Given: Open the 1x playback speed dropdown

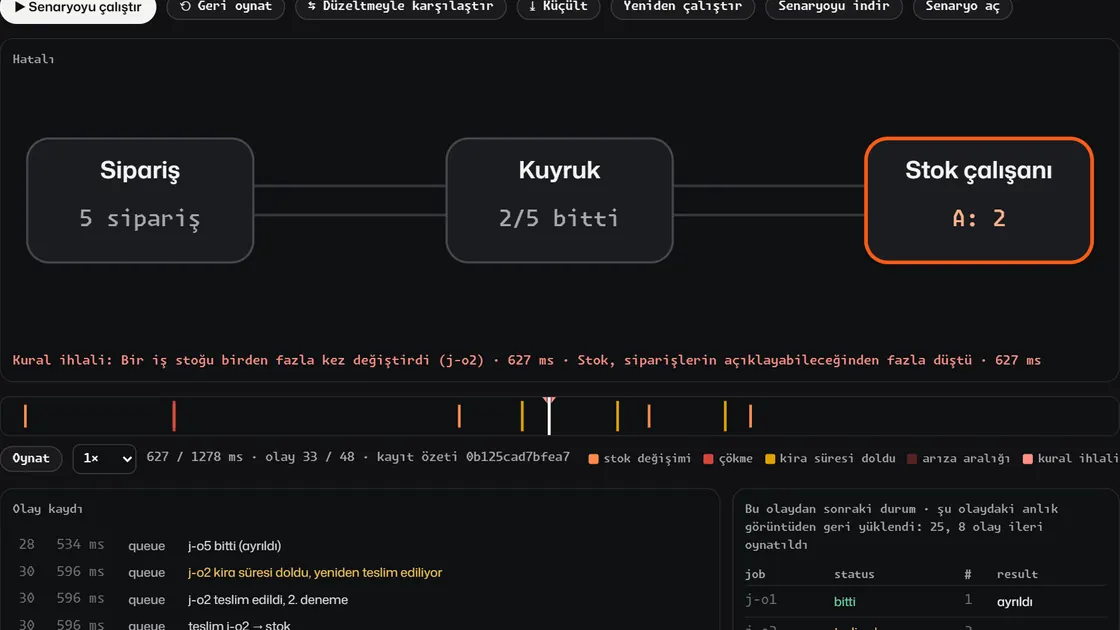Looking at the screenshot, I should coord(104,459).
